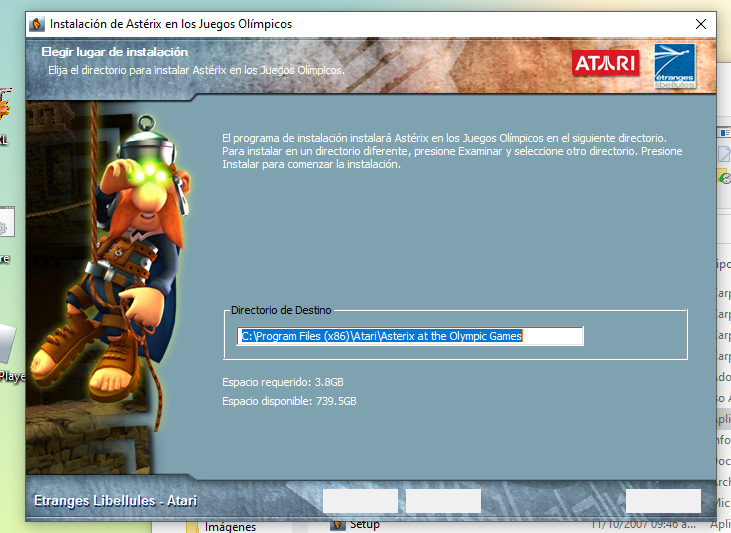Screen dimensions: 731x533
Task: Click the Directorio de Destino path field
Action: [x=410, y=336]
